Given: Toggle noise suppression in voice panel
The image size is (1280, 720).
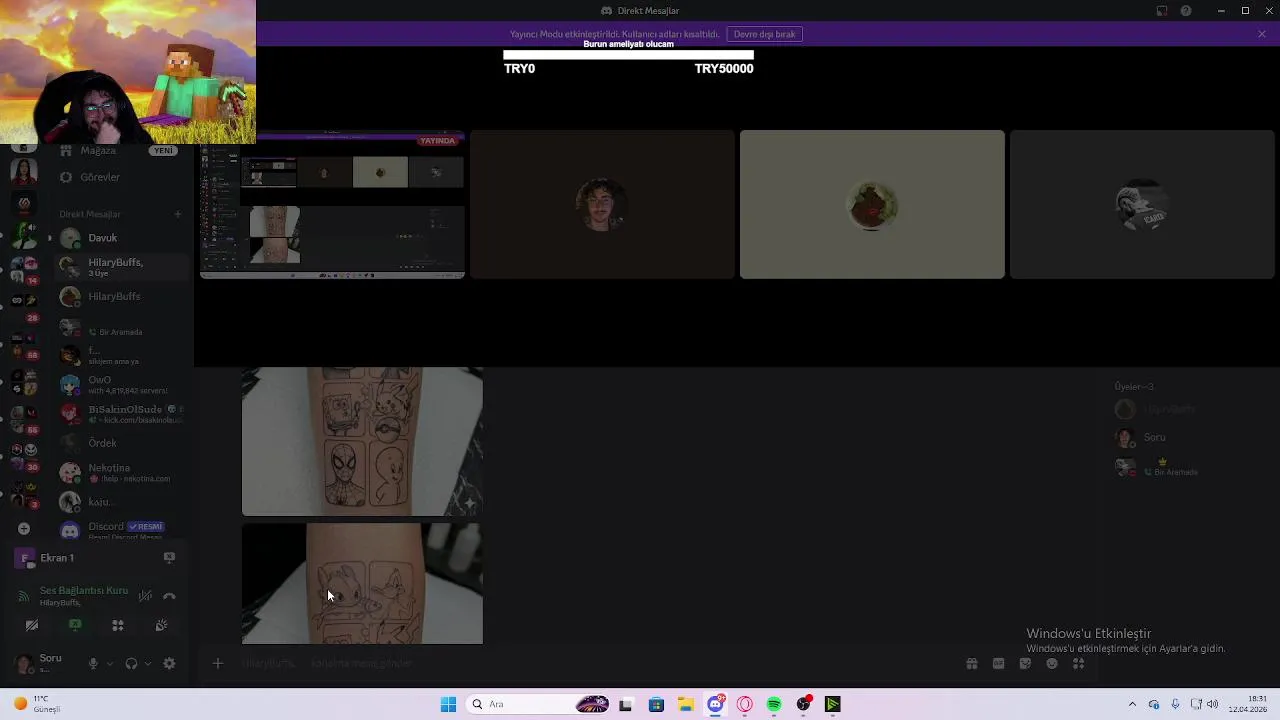Looking at the screenshot, I should [145, 595].
